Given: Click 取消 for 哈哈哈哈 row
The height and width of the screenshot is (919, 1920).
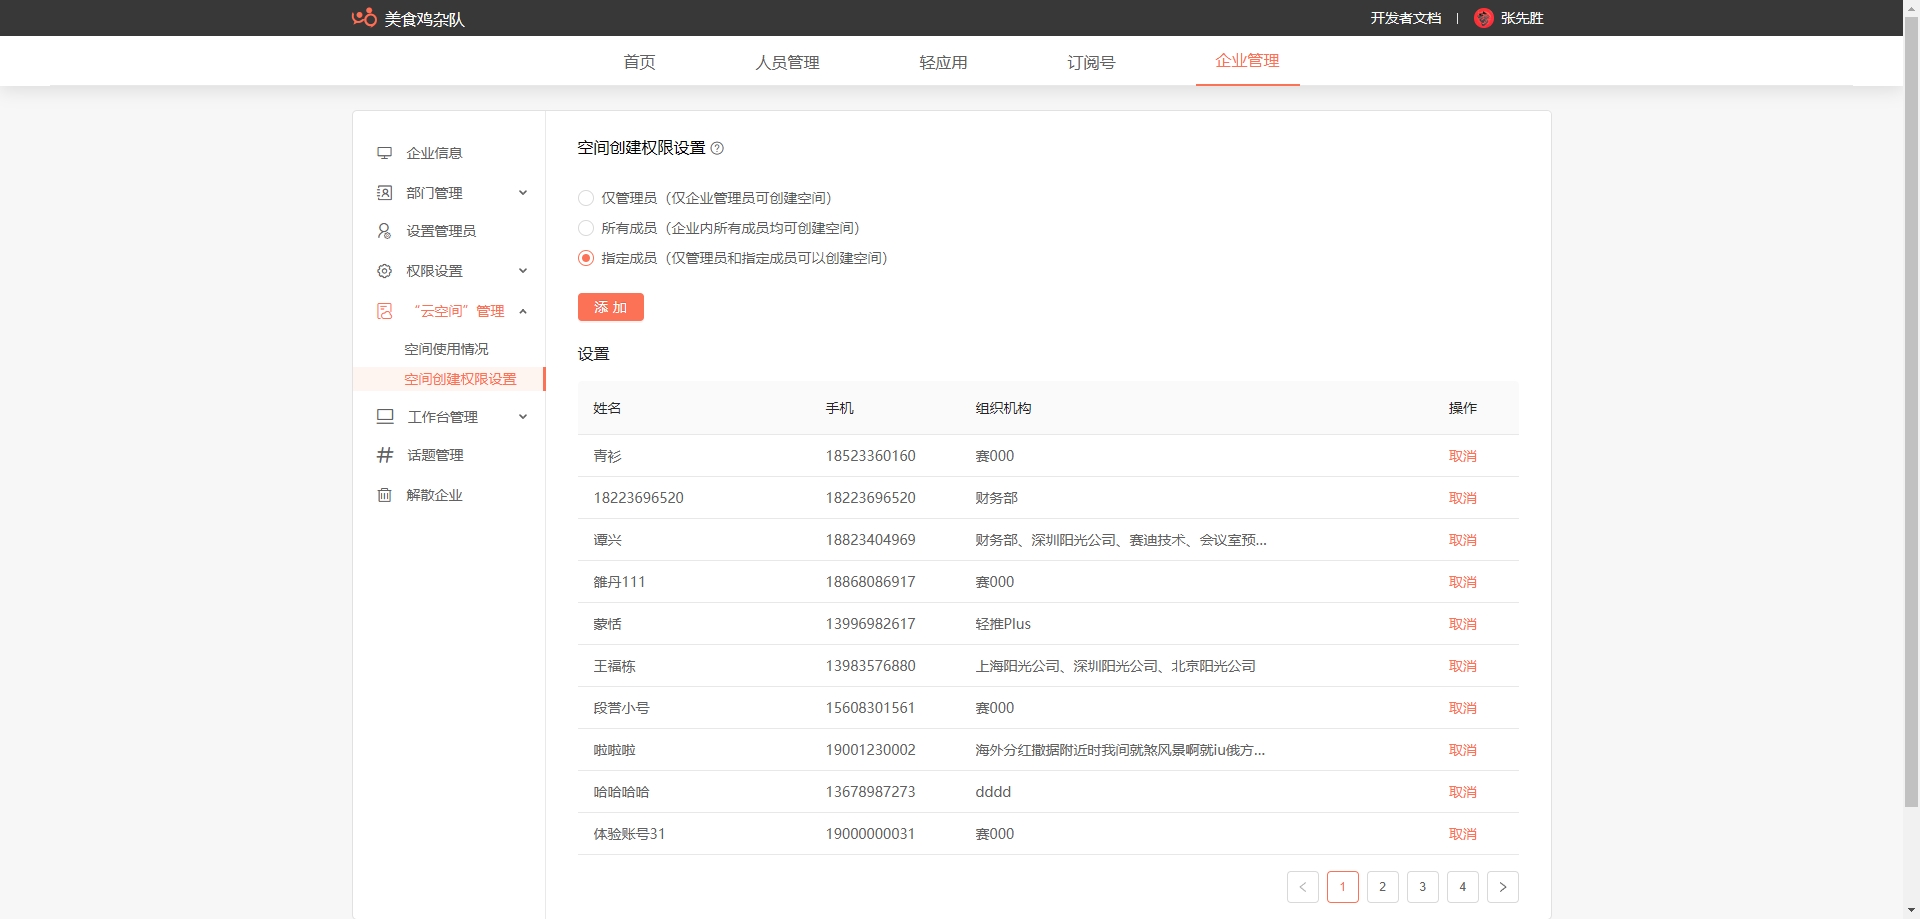Looking at the screenshot, I should point(1463,792).
